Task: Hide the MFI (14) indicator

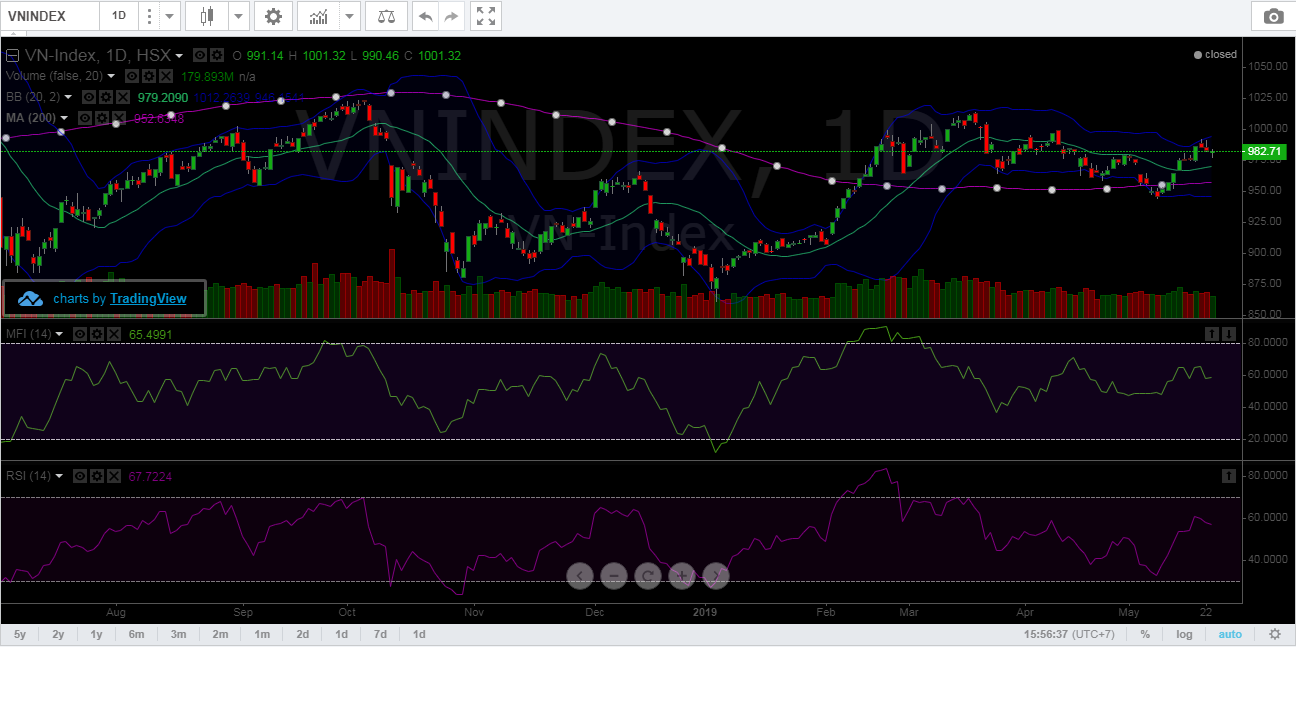Action: (x=81, y=334)
